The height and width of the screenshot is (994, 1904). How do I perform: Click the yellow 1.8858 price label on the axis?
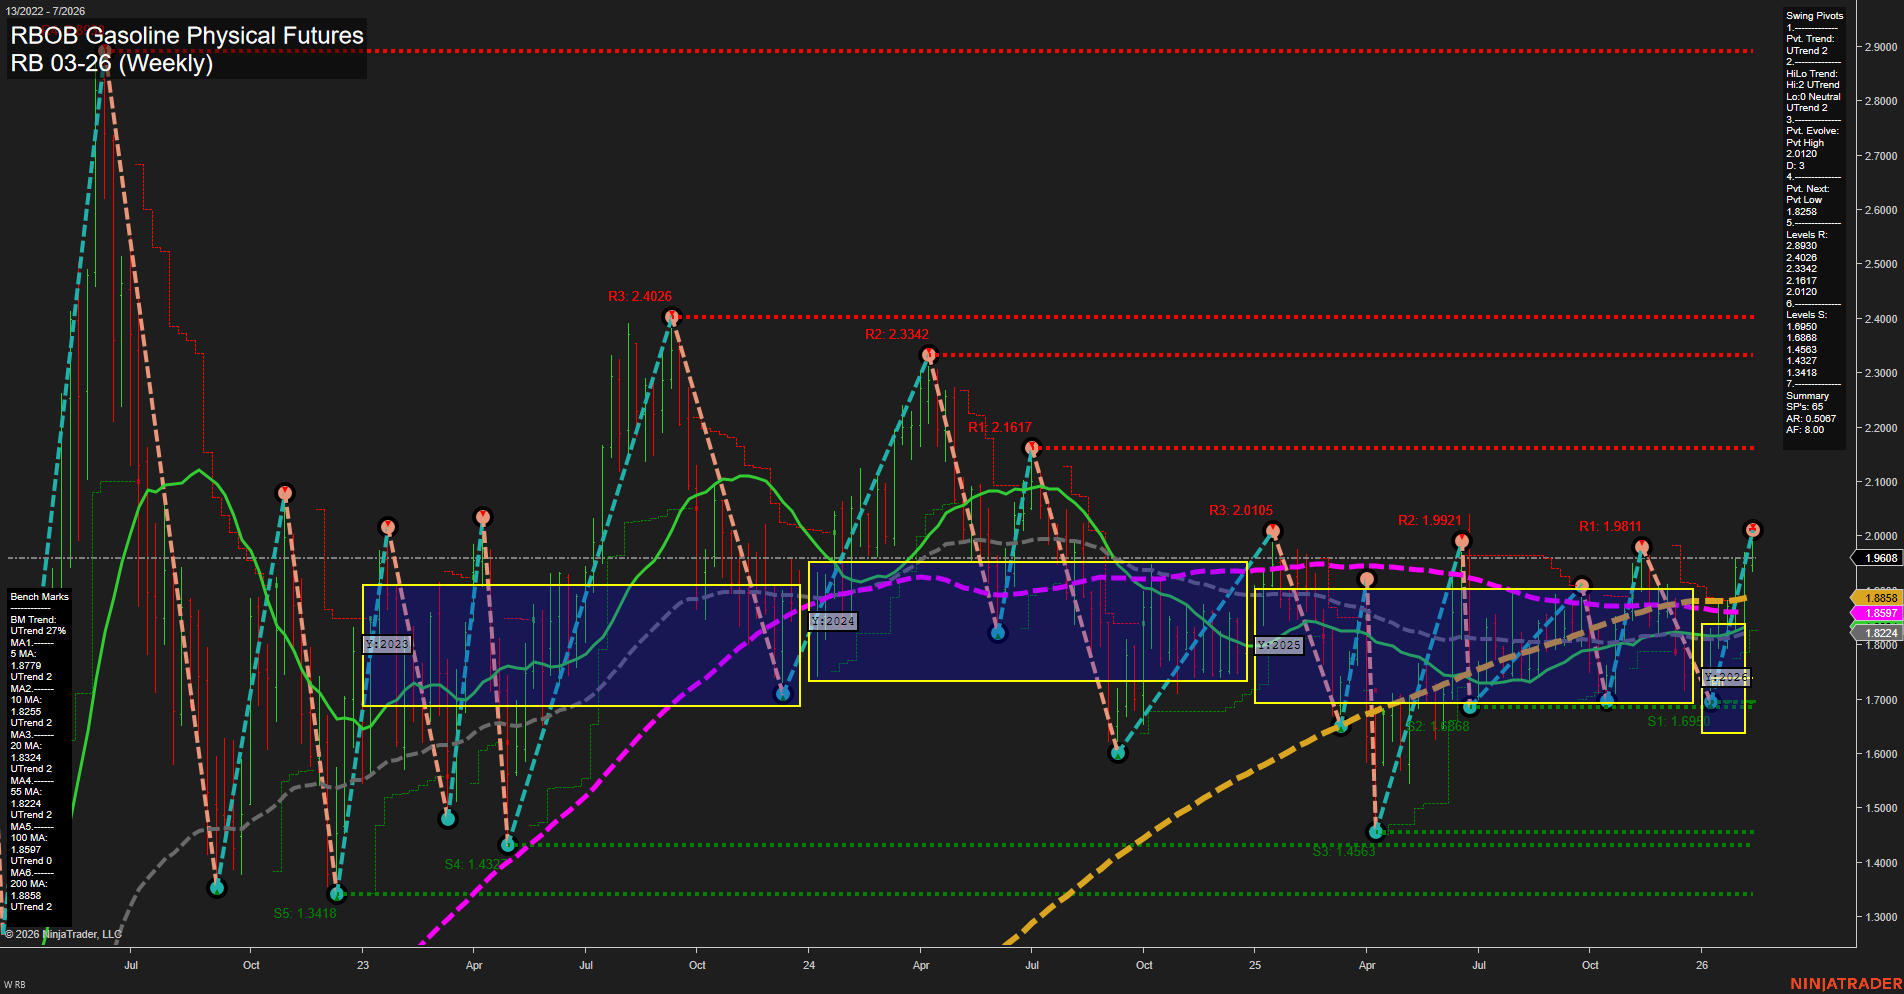[x=1878, y=597]
